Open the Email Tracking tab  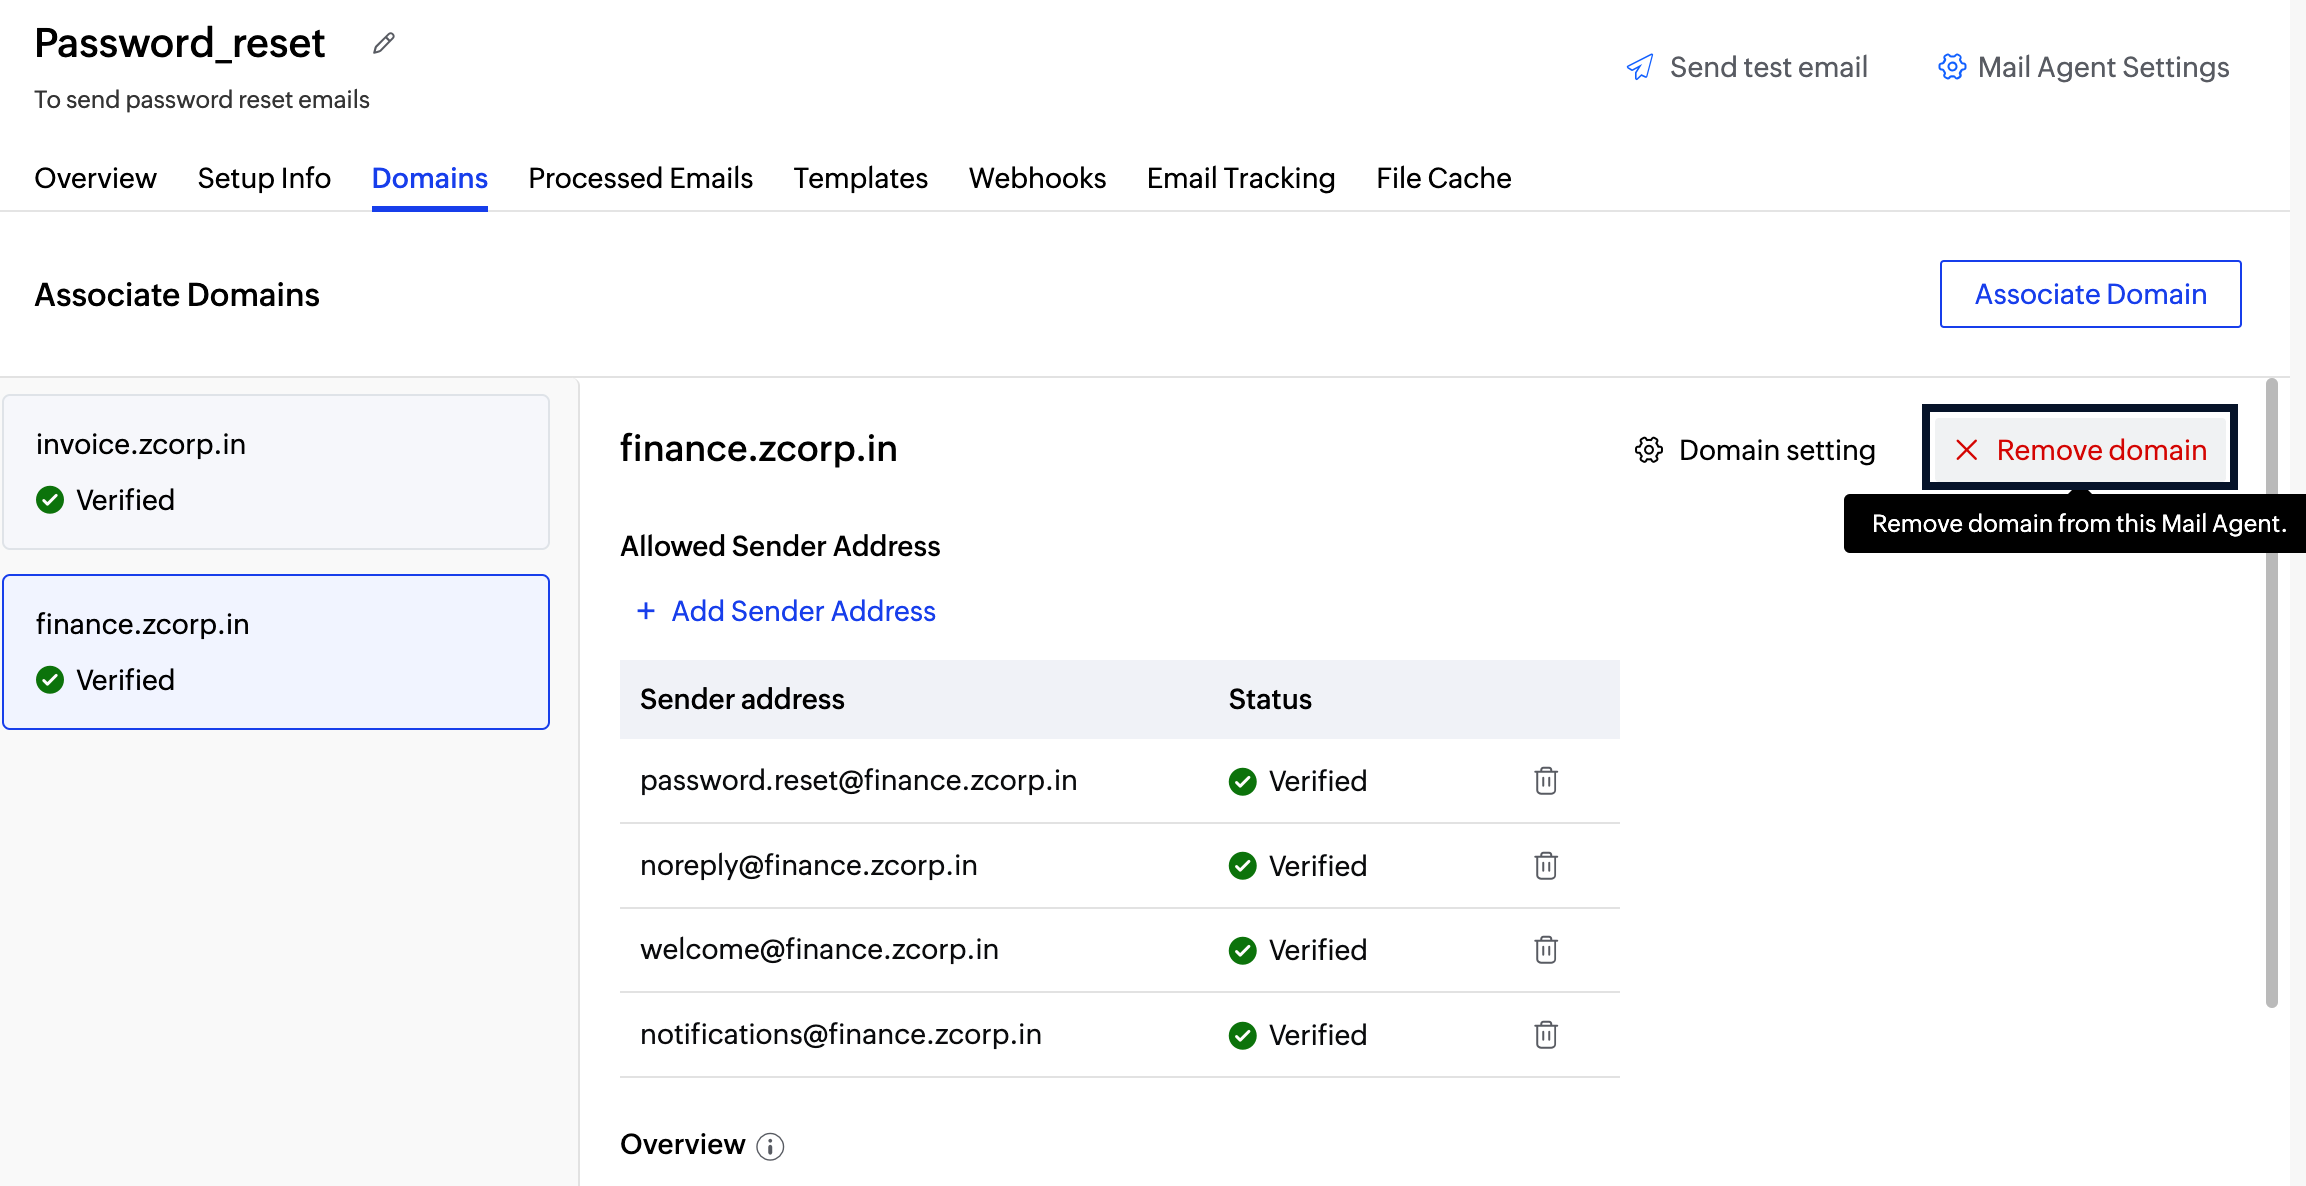tap(1240, 178)
